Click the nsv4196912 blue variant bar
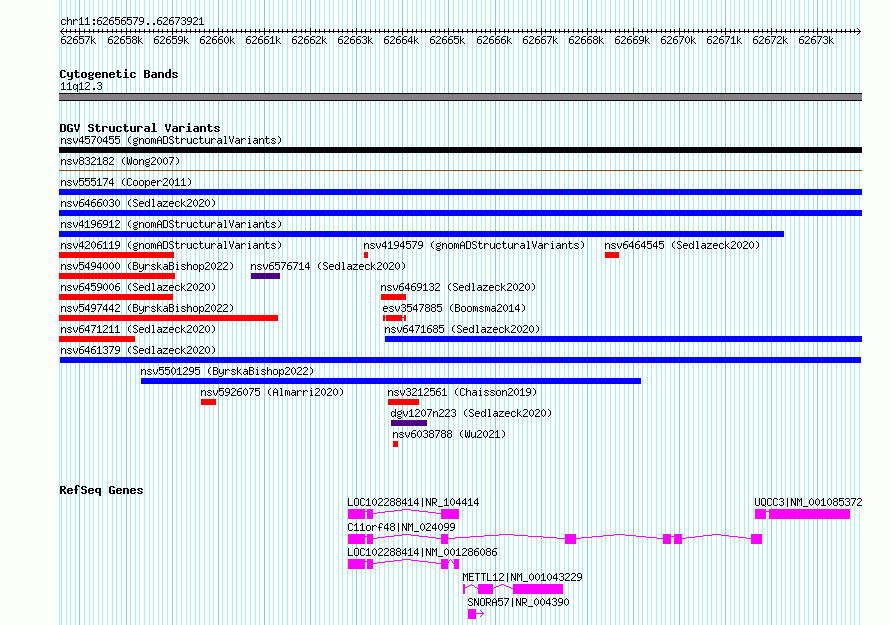Viewport: 890px width, 625px height. pos(421,234)
